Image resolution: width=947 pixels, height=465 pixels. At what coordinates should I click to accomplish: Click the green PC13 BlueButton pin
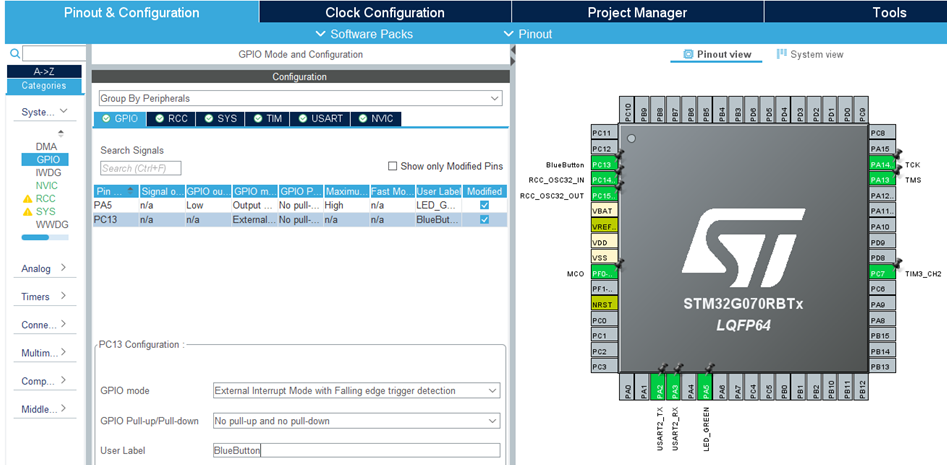(x=604, y=164)
